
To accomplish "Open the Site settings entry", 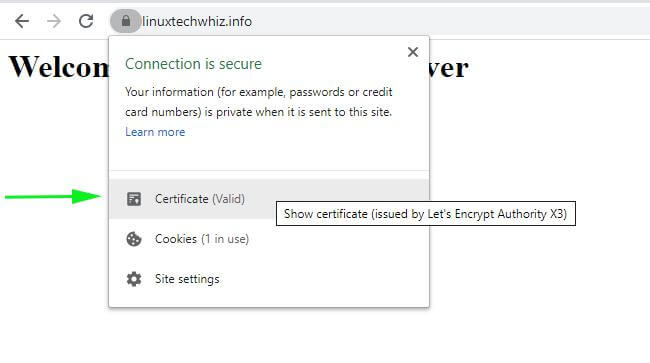I will click(x=269, y=279).
